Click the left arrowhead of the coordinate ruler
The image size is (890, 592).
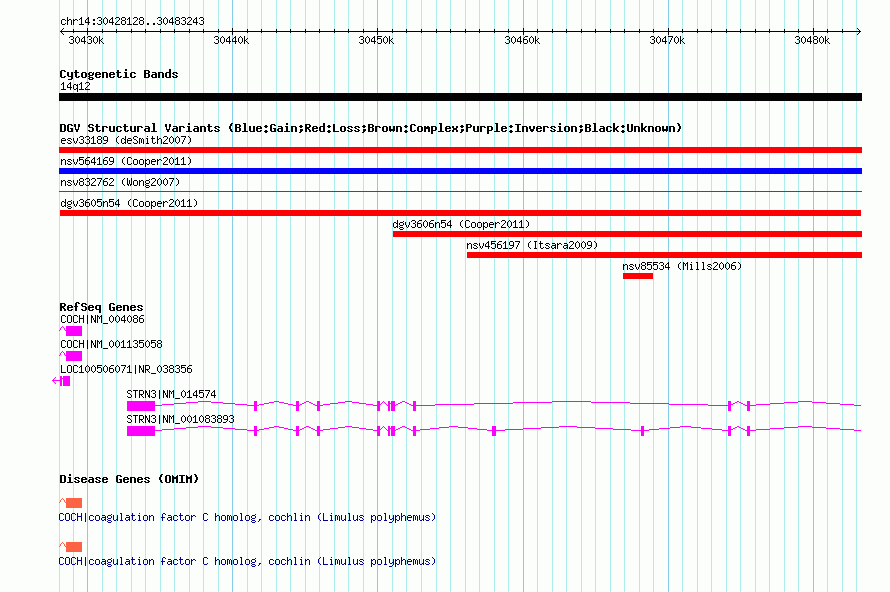tap(61, 31)
